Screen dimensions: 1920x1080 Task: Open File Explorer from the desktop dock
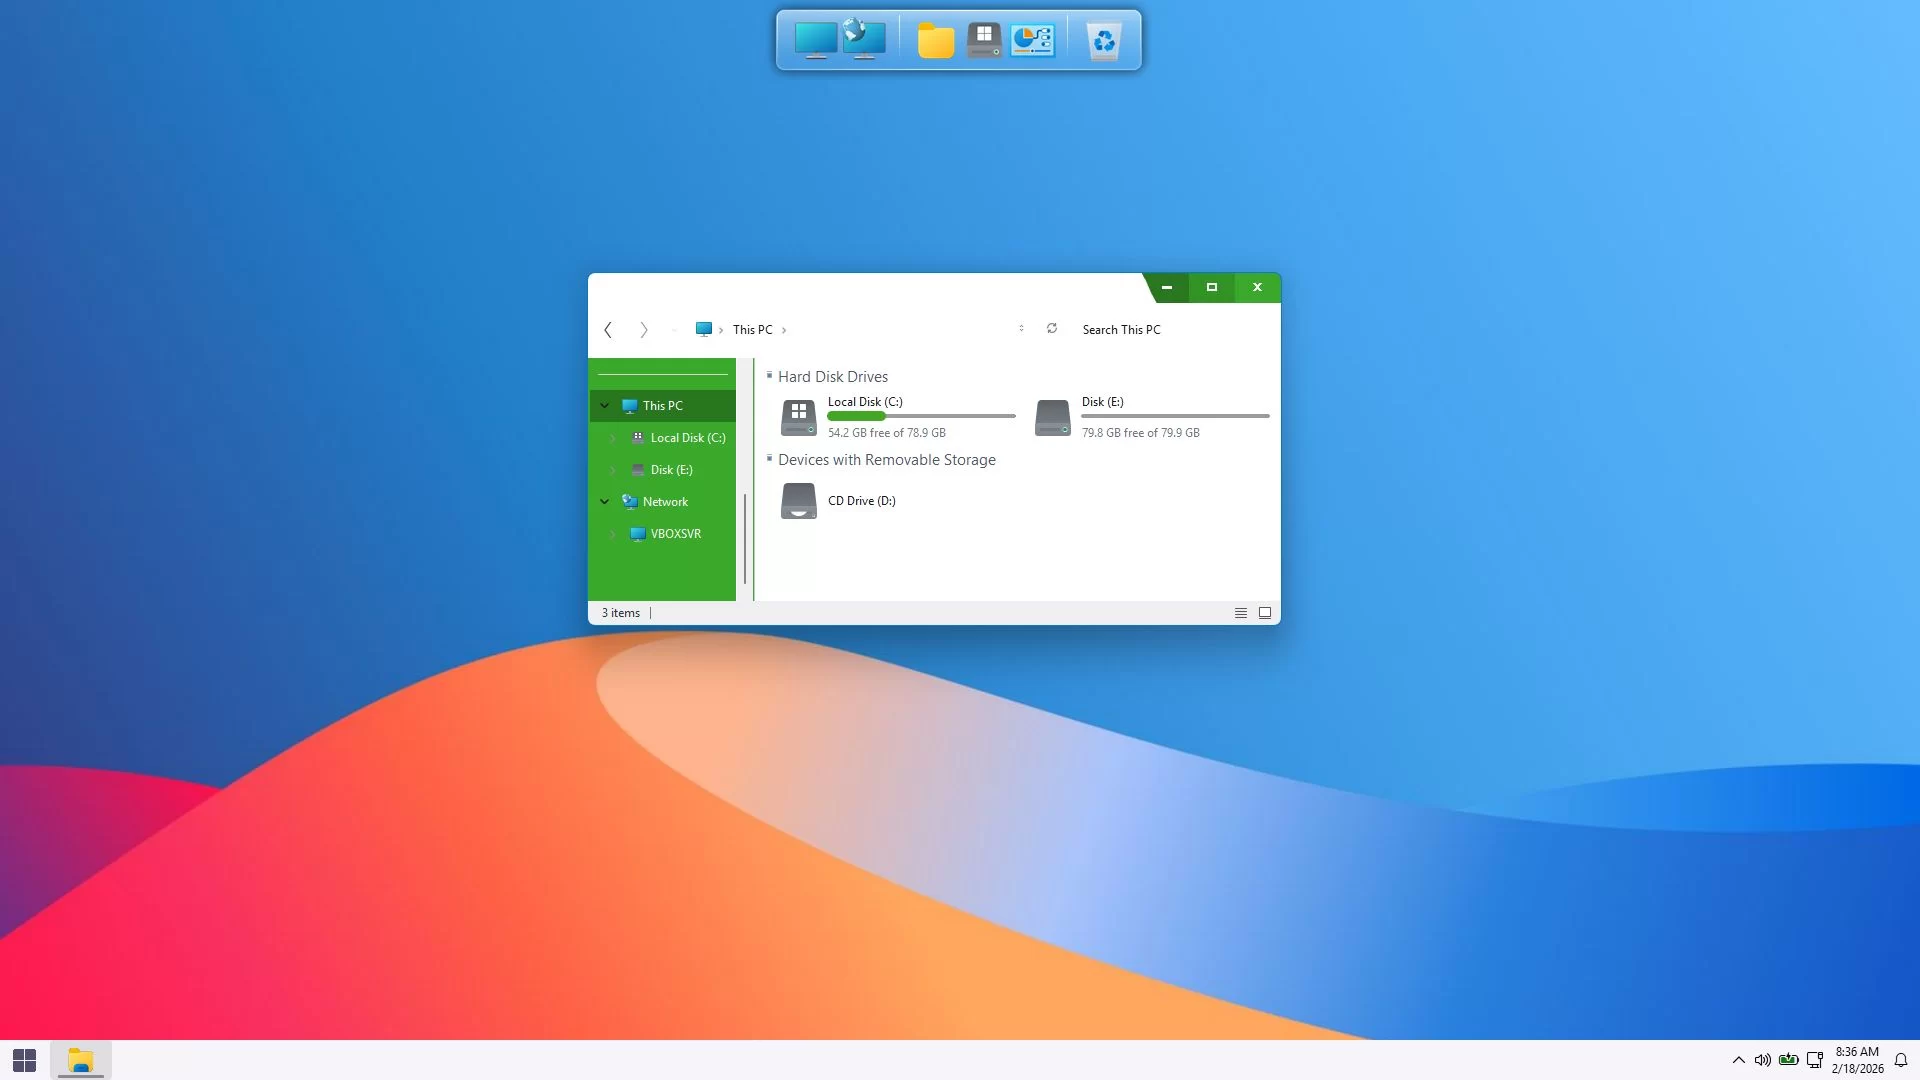[935, 40]
